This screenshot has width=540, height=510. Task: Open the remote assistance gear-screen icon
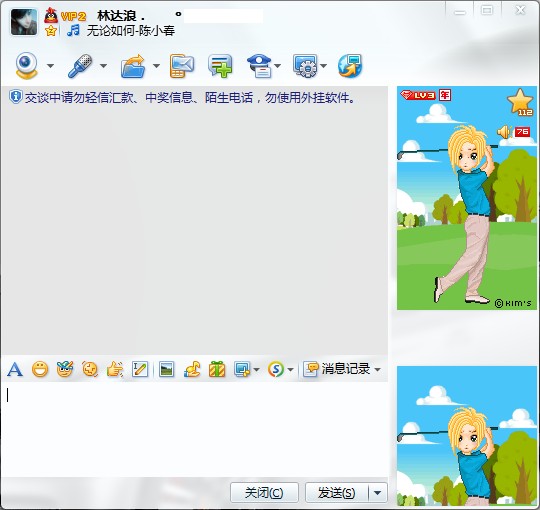tap(305, 65)
